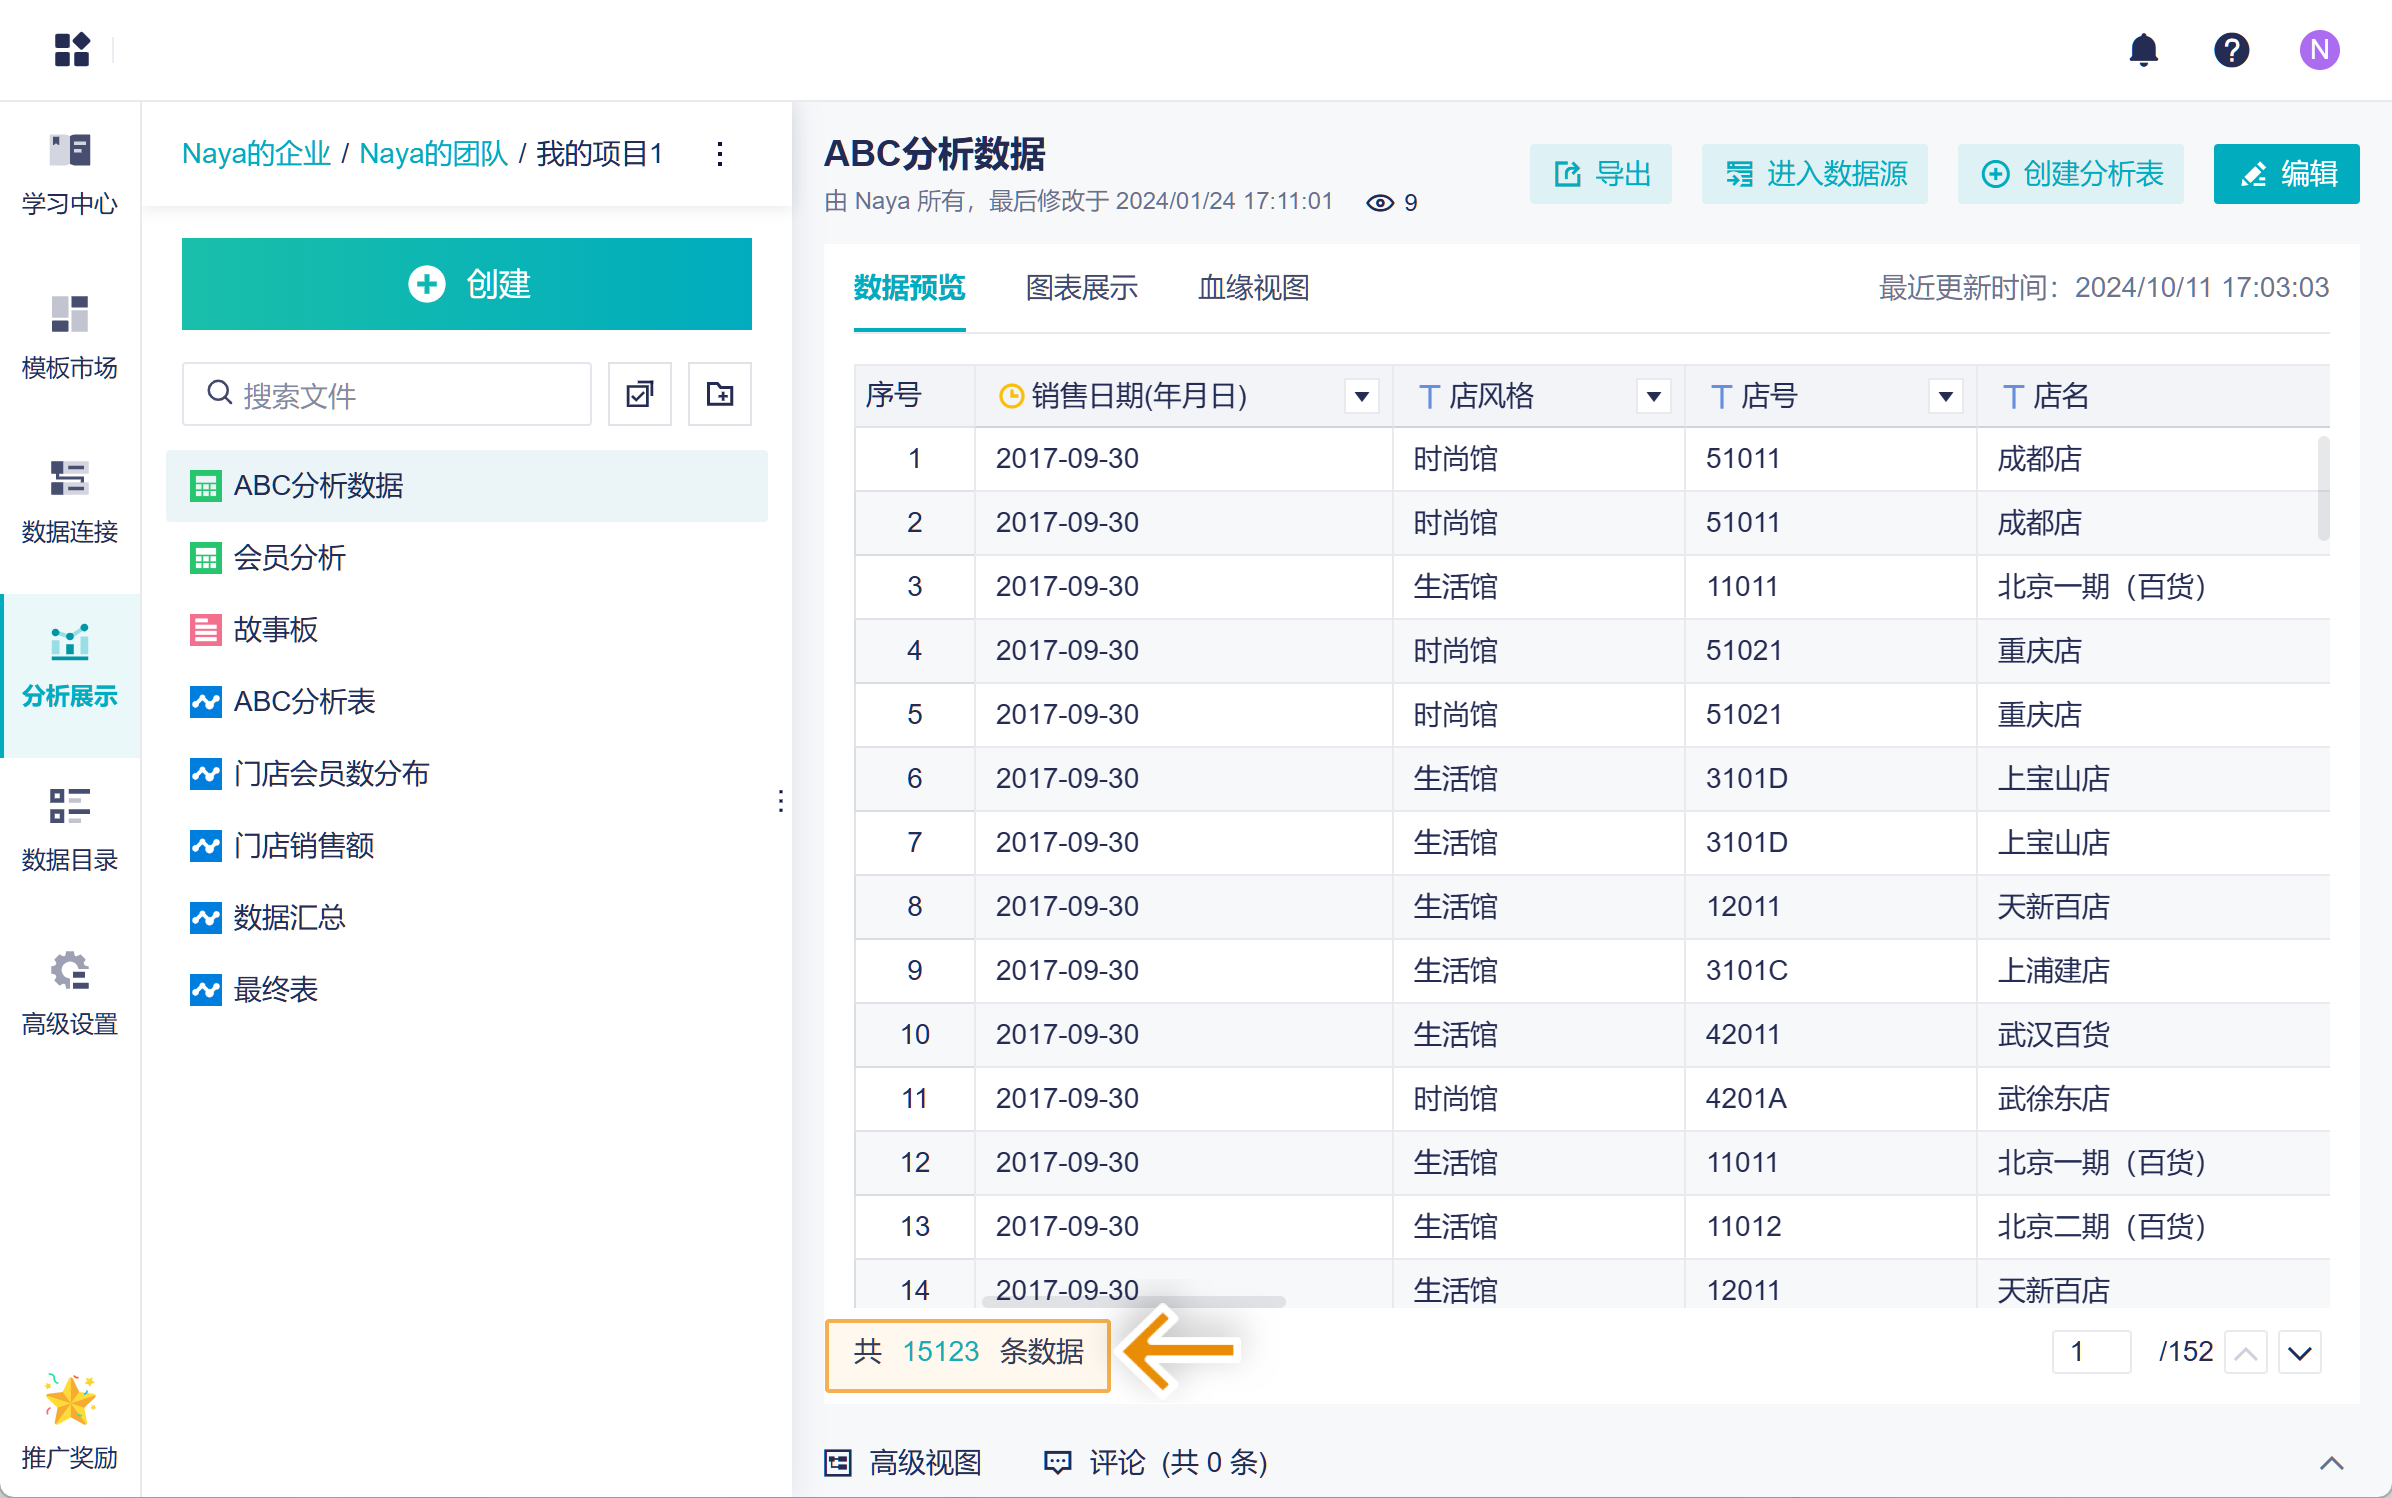Screen dimensions: 2392x1498
Task: Open the notifications bell icon
Action: click(x=2143, y=50)
